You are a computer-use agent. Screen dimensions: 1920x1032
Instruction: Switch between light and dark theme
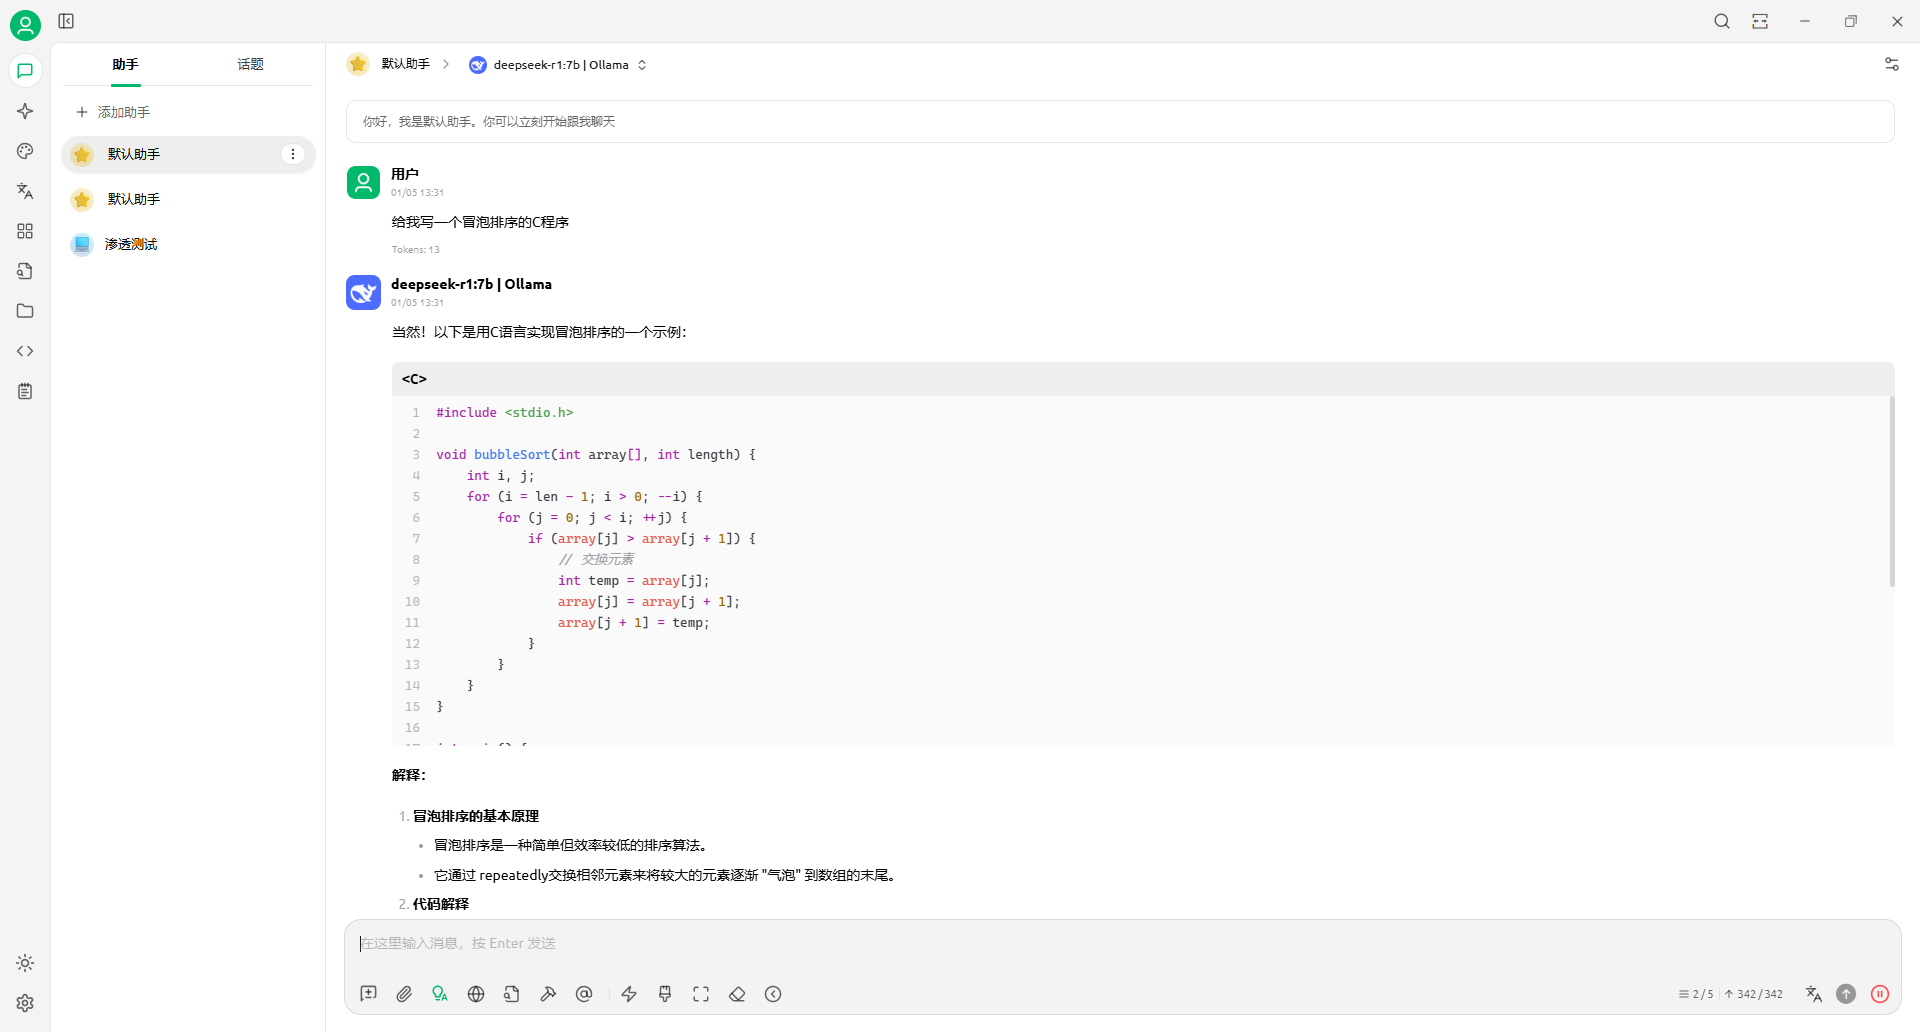[x=25, y=963]
